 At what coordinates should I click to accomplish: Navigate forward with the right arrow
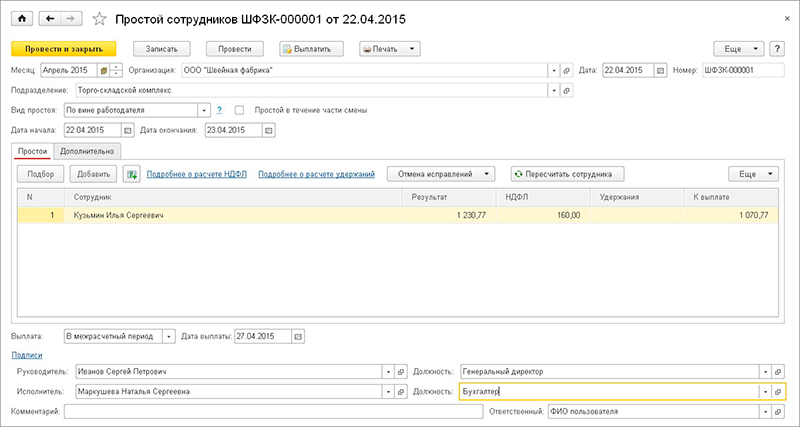pyautogui.click(x=71, y=19)
